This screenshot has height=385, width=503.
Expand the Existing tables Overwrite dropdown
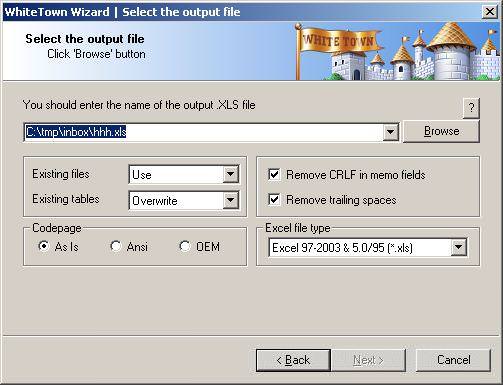230,200
